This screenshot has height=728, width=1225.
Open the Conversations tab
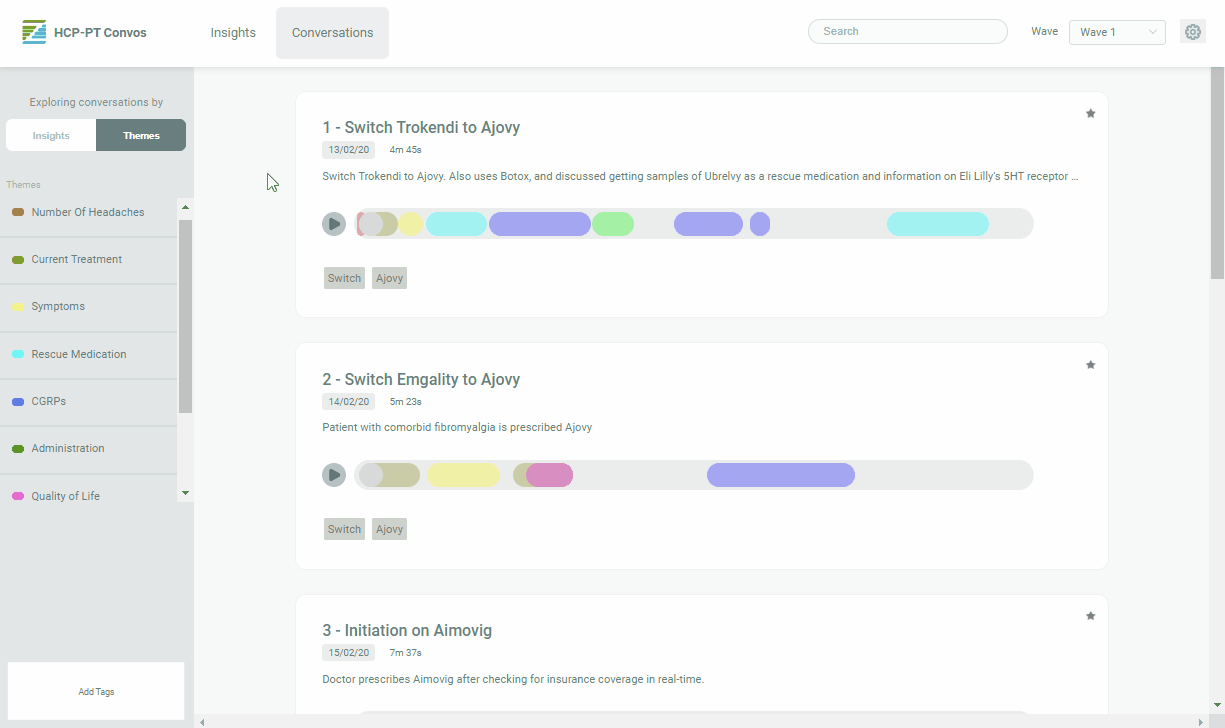point(333,33)
